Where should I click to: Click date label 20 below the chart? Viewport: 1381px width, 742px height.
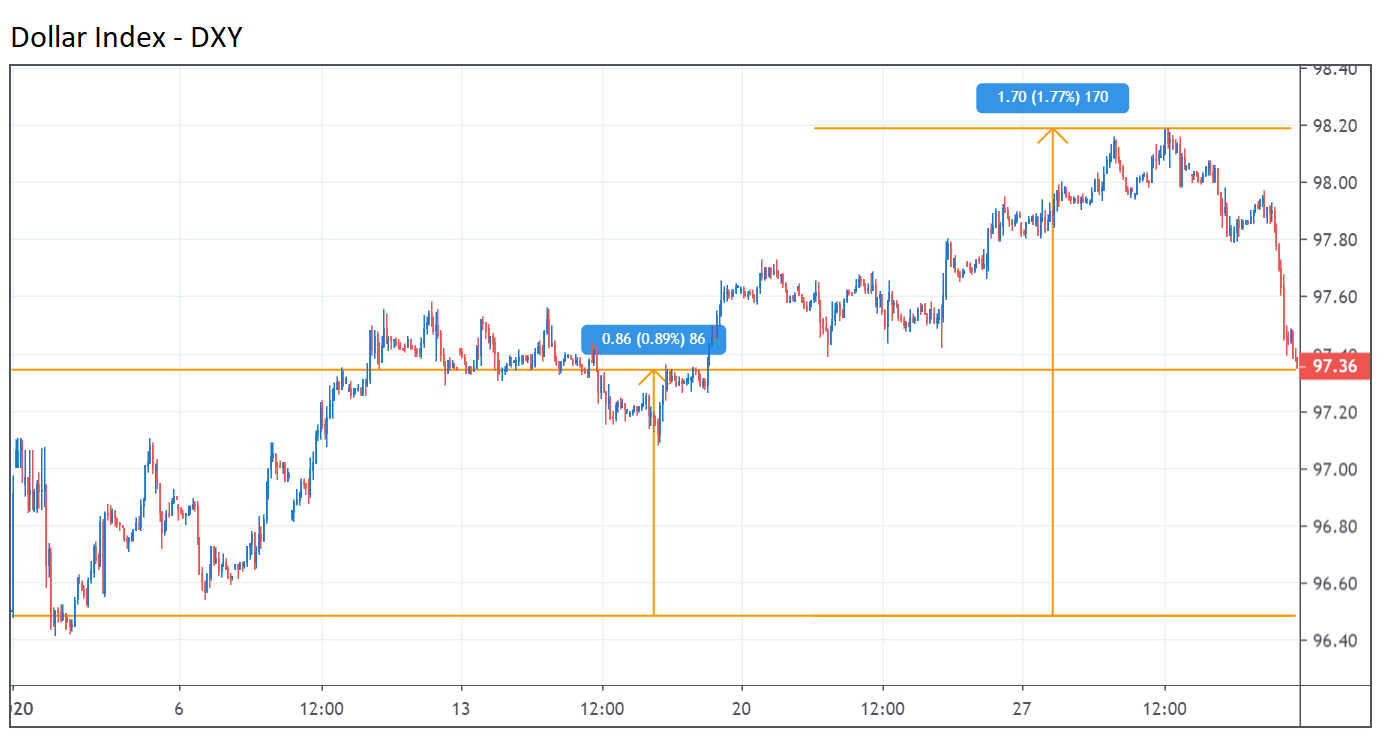742,708
